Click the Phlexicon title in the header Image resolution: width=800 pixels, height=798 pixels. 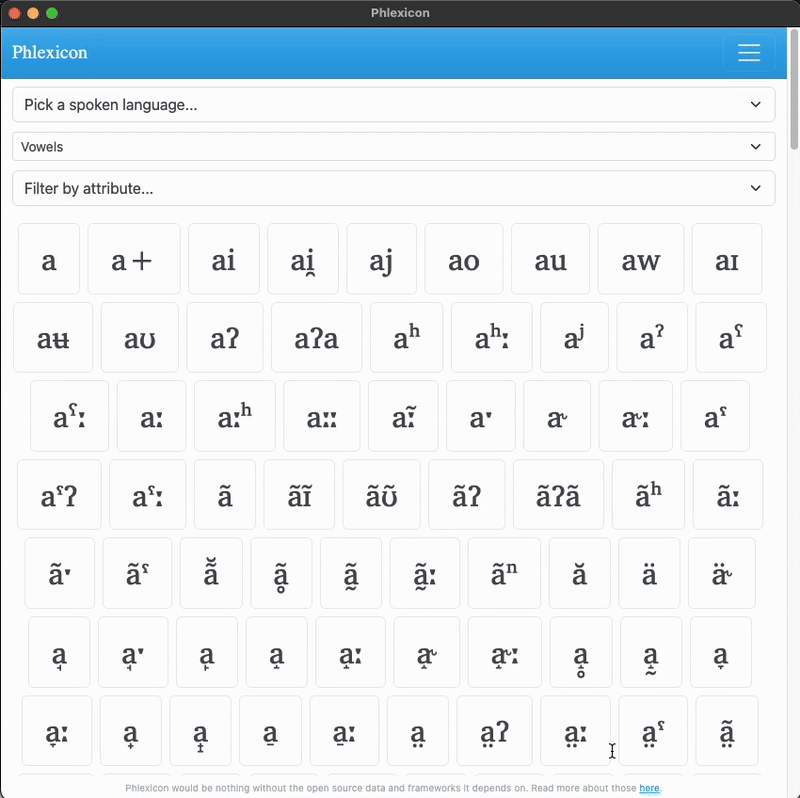(x=49, y=52)
